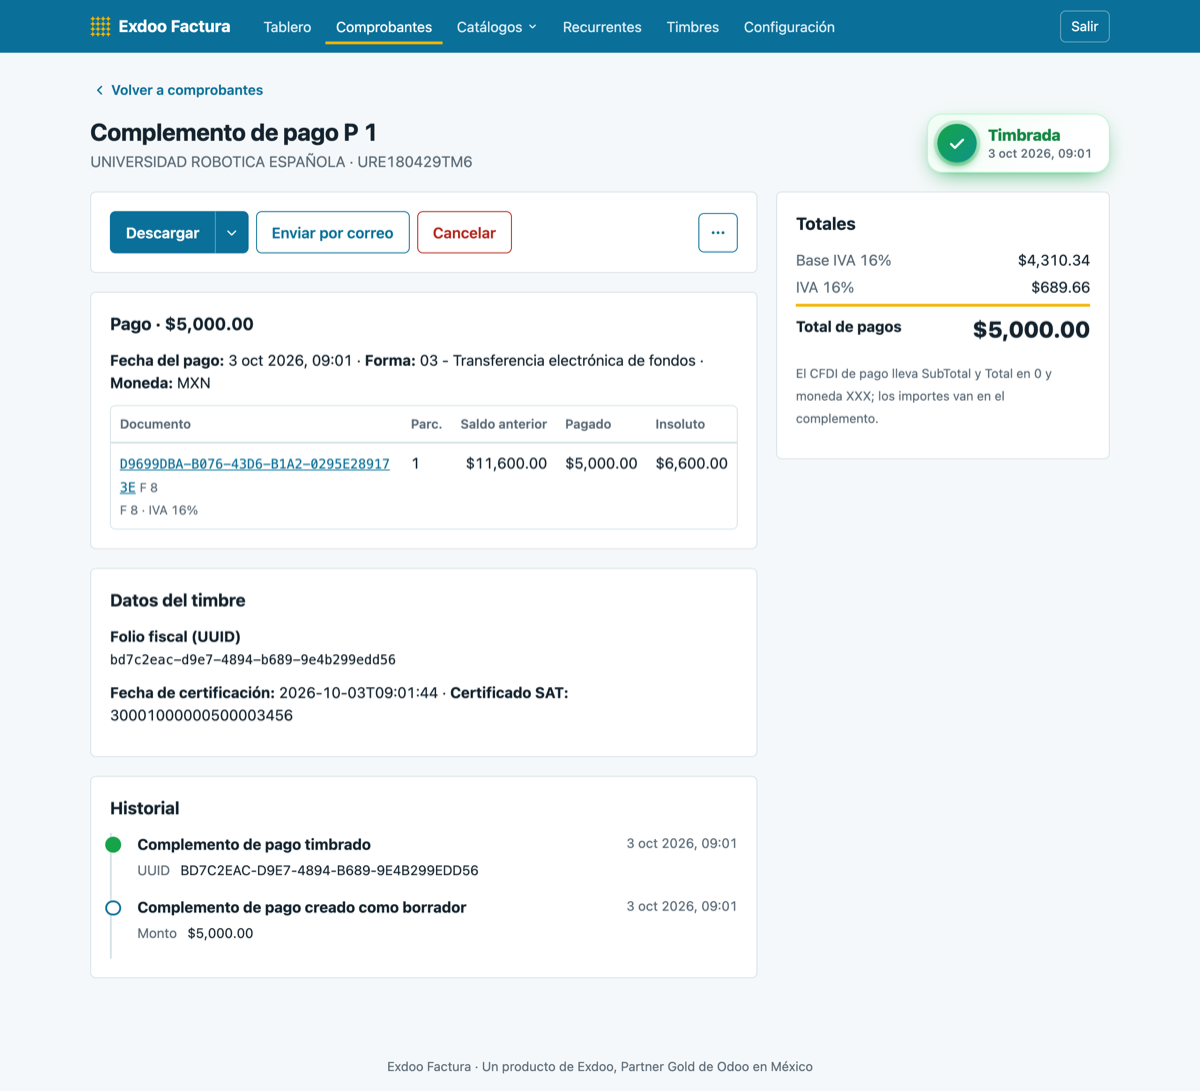The image size is (1200, 1091).
Task: Click the uppercase UUID BD7C2EAC in Historial
Action: click(x=329, y=871)
